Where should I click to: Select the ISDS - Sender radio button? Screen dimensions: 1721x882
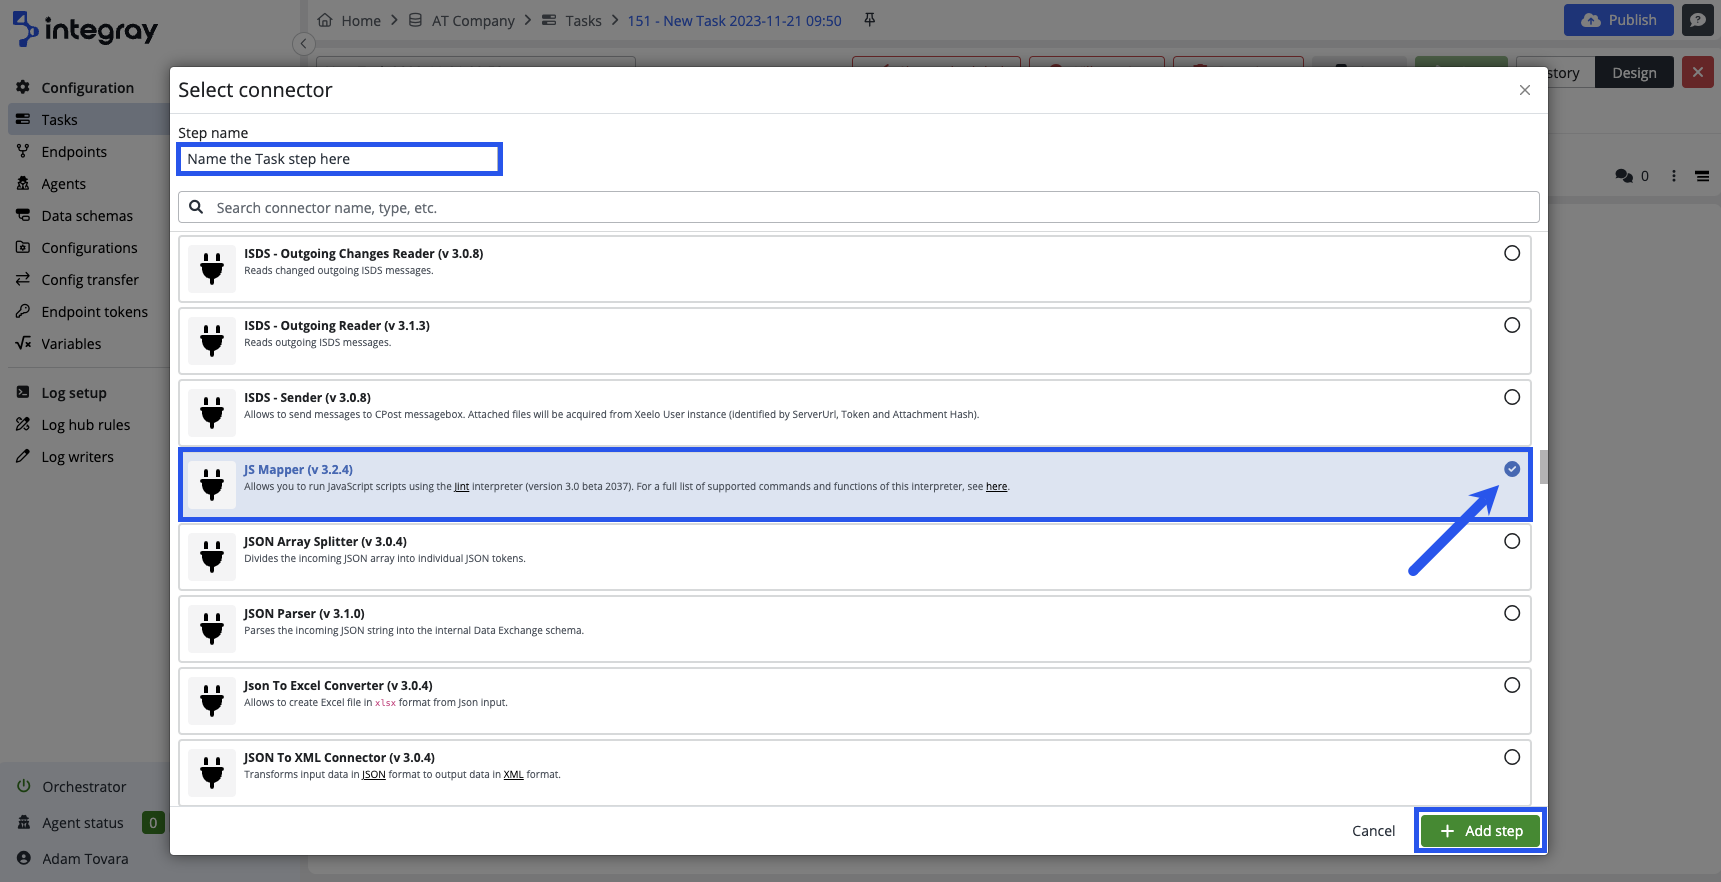coord(1511,397)
